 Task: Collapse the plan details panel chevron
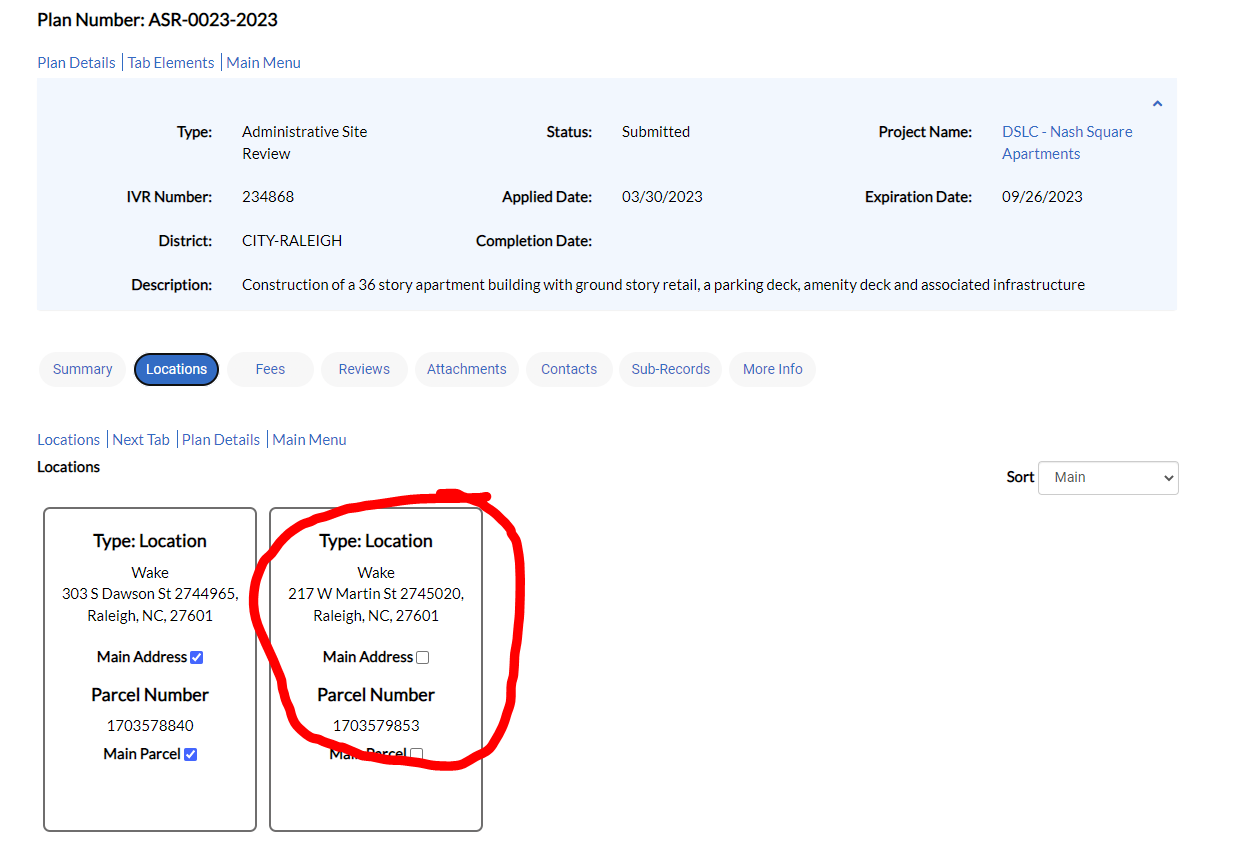pyautogui.click(x=1157, y=103)
